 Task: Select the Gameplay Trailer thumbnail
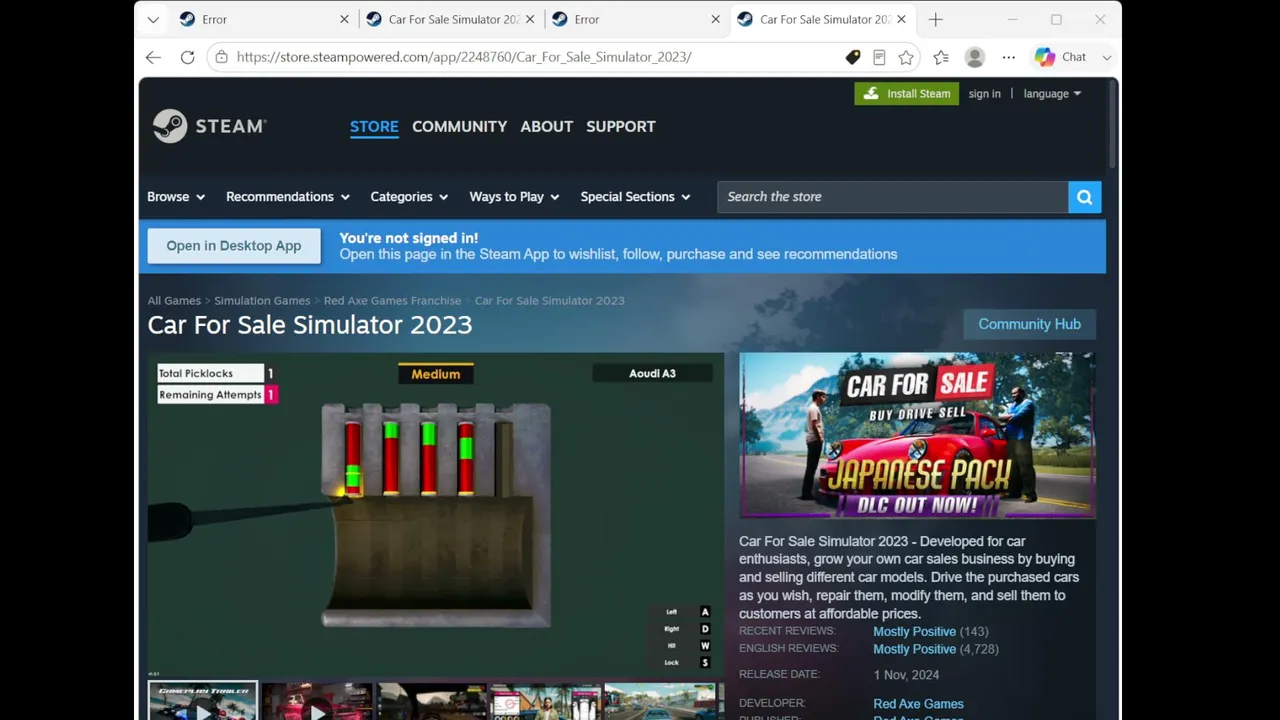203,701
